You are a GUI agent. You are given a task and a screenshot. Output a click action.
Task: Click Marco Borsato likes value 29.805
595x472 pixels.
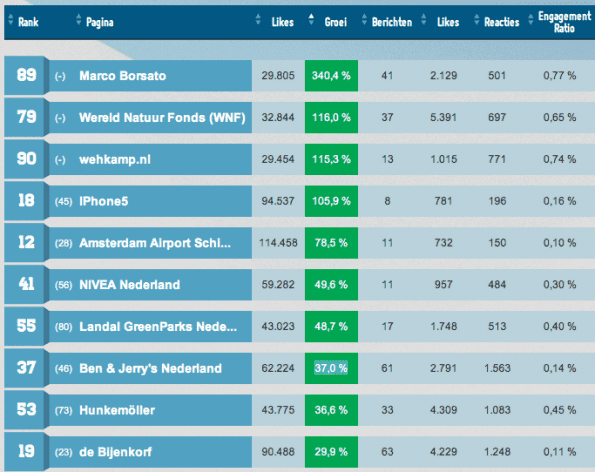tap(278, 76)
